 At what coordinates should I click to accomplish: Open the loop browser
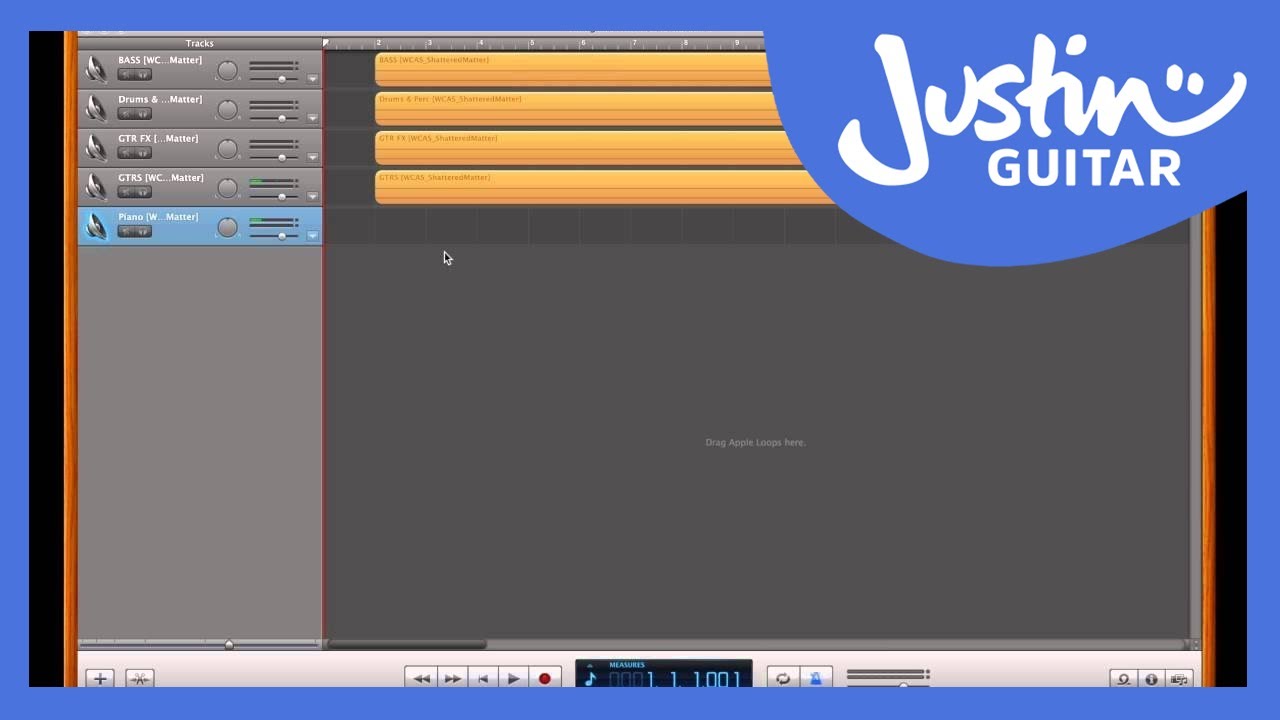tap(1123, 679)
